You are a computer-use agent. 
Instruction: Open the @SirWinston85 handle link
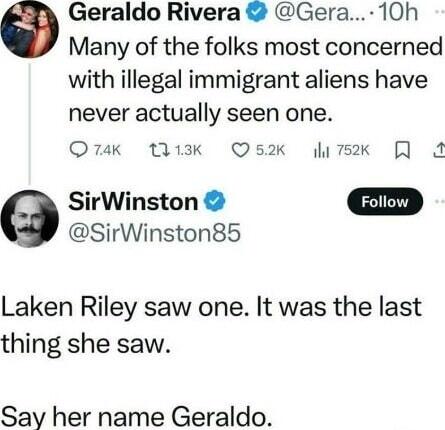[x=154, y=233]
